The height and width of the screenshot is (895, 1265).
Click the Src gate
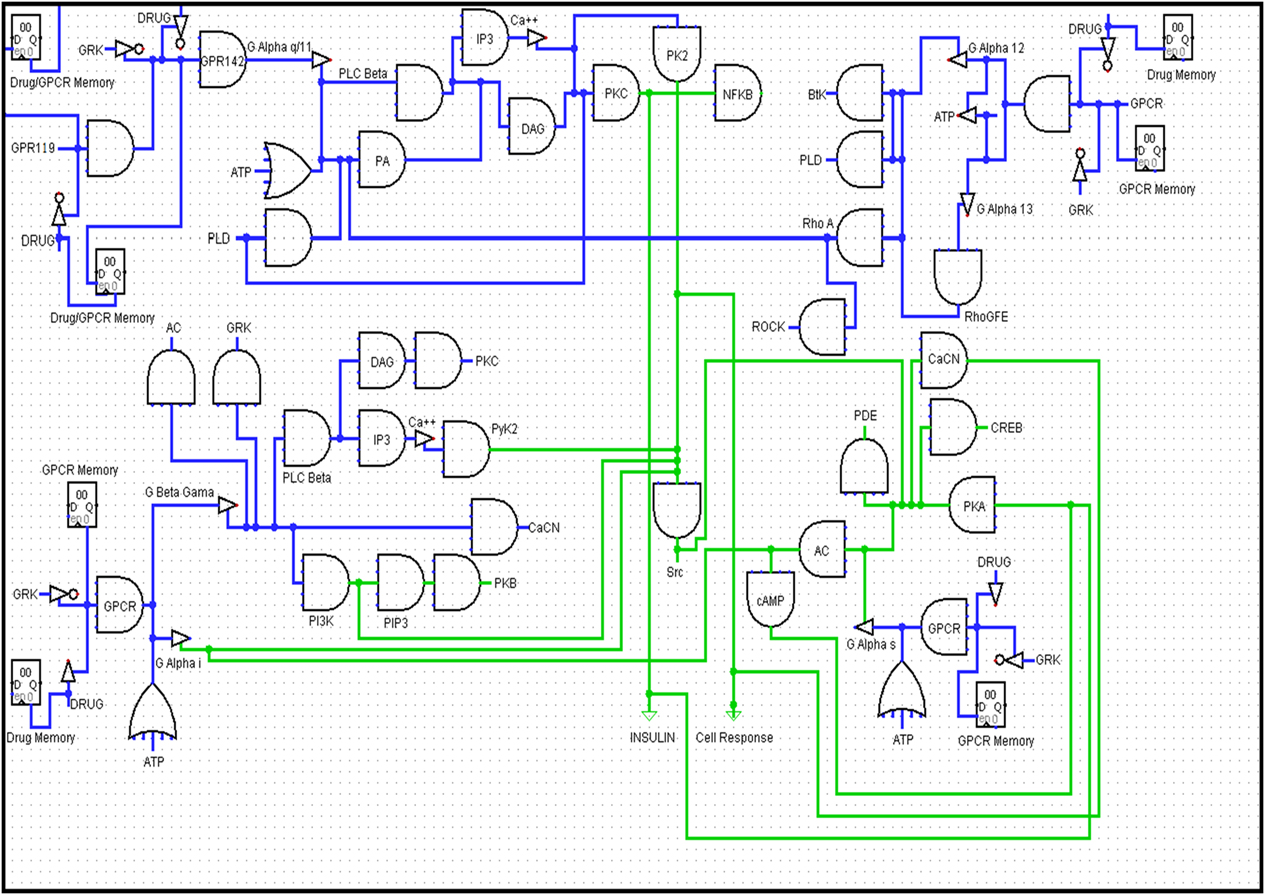tap(677, 512)
